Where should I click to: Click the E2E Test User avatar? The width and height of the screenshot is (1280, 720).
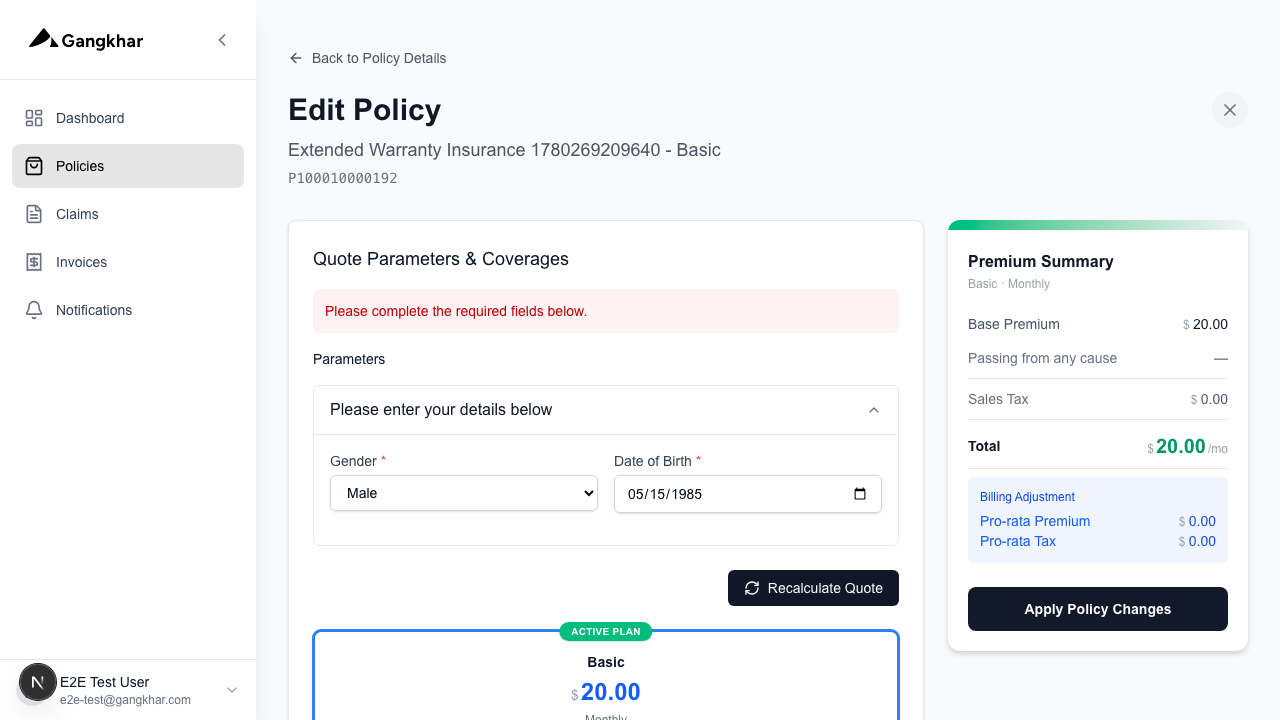point(38,683)
